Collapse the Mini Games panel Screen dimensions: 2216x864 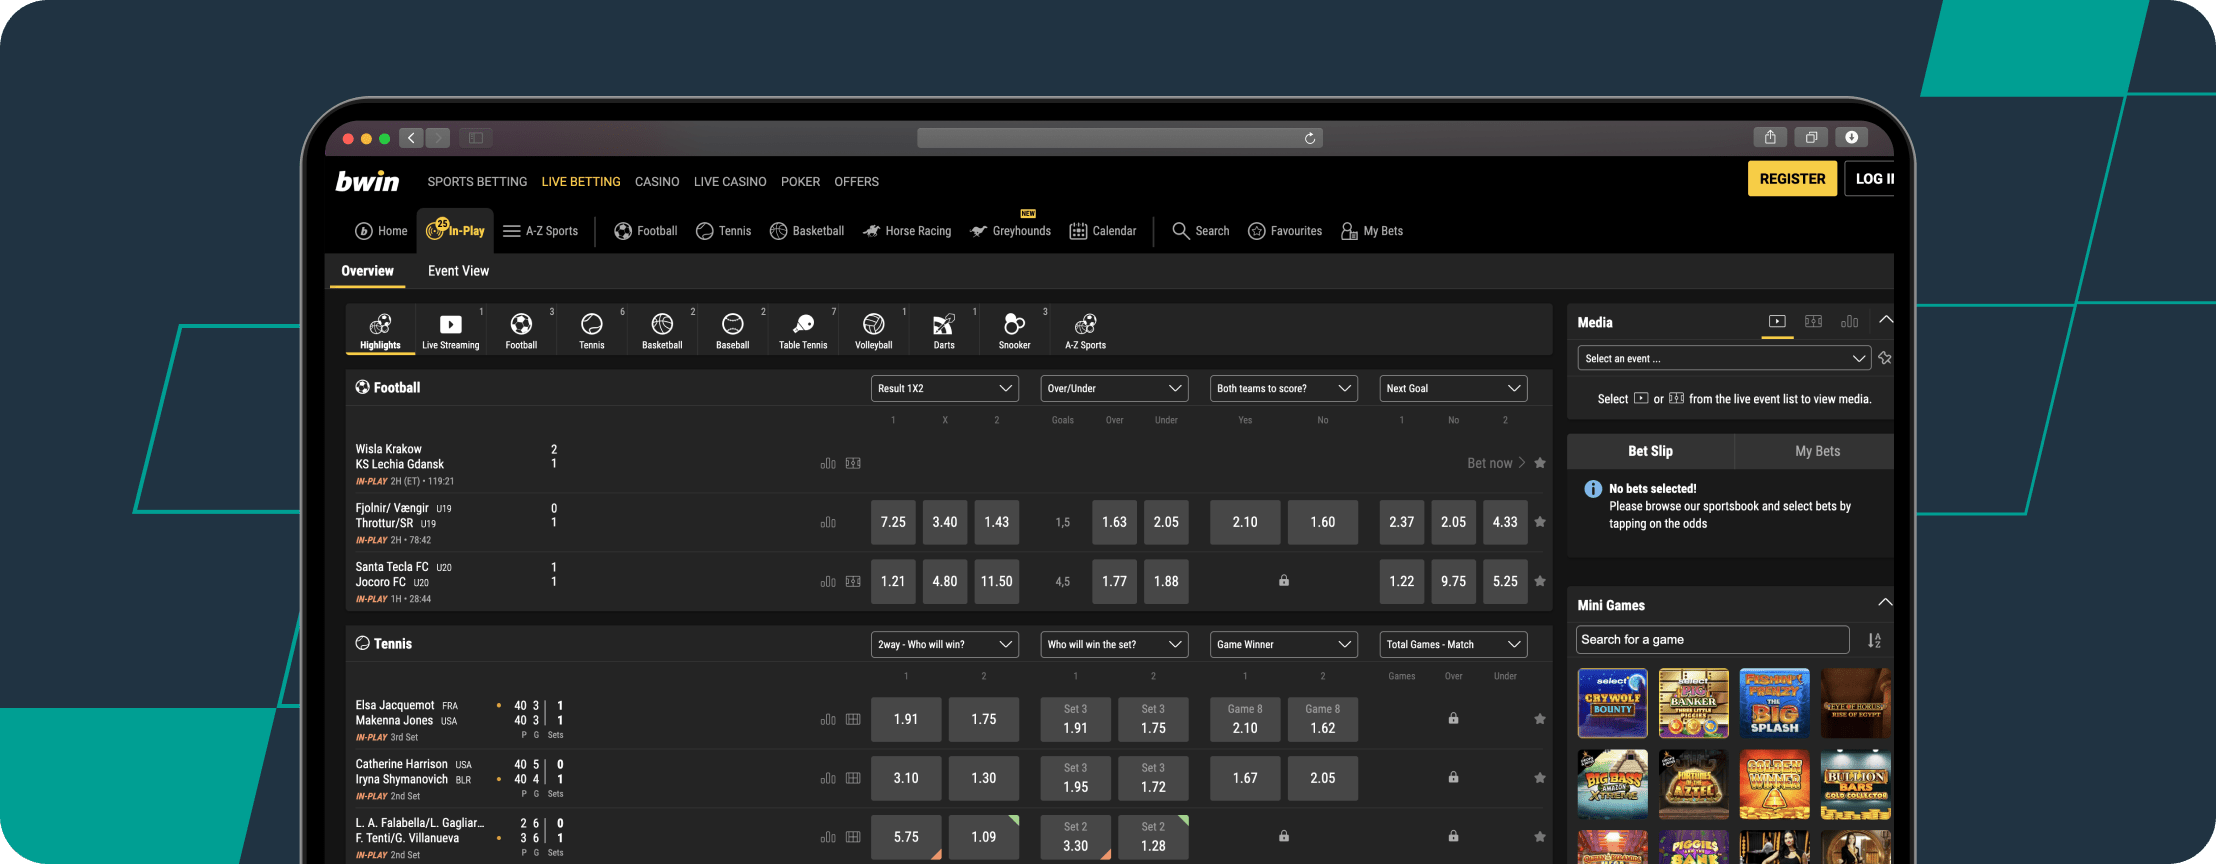(1885, 602)
